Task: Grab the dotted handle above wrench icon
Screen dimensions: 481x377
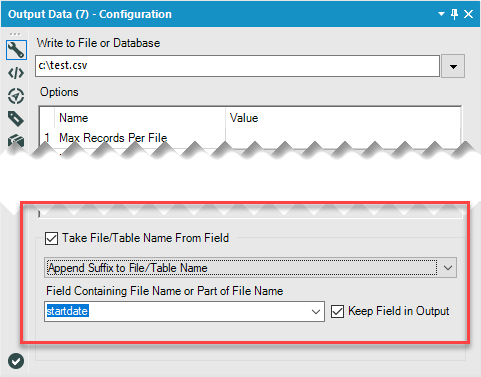Action: pyautogui.click(x=15, y=34)
